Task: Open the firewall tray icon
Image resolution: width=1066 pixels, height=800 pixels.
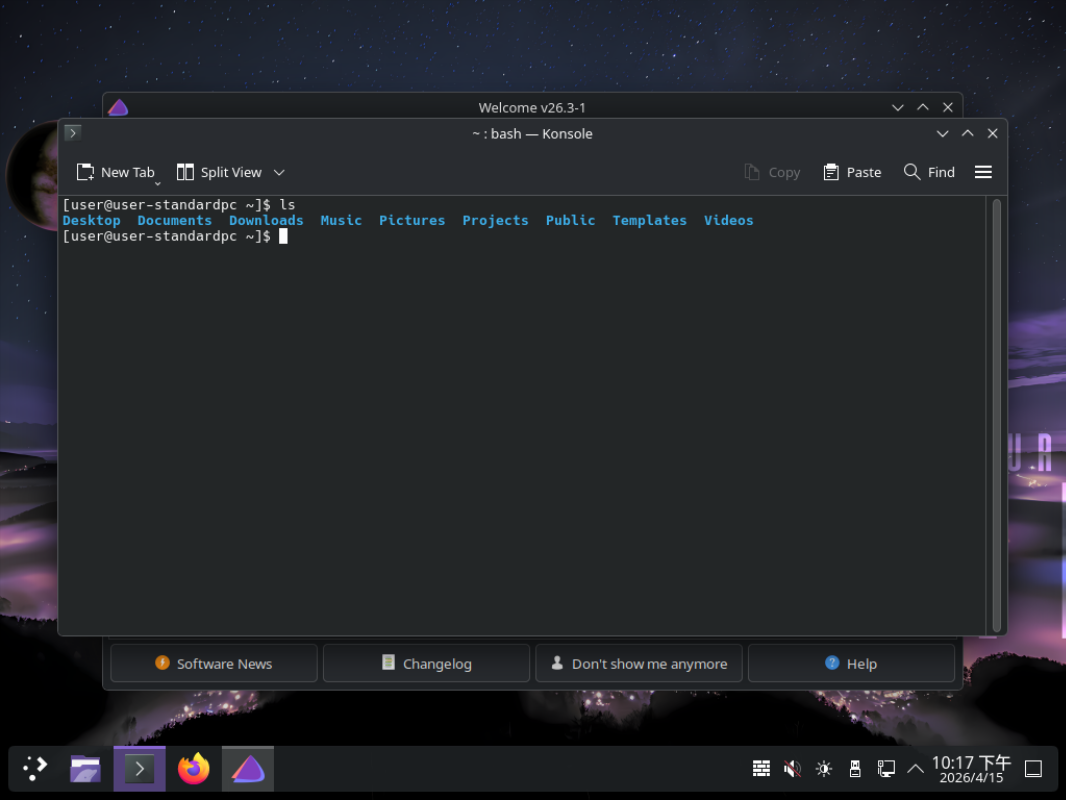Action: point(761,768)
